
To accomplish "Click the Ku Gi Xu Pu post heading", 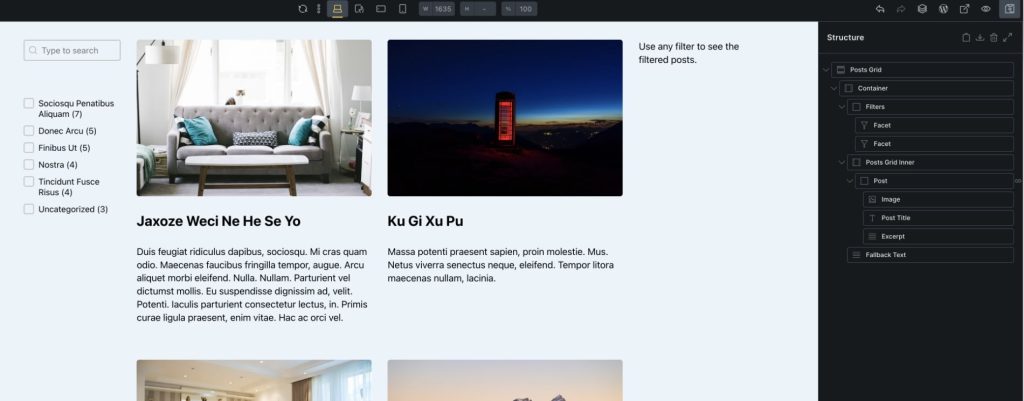I will coord(425,221).
